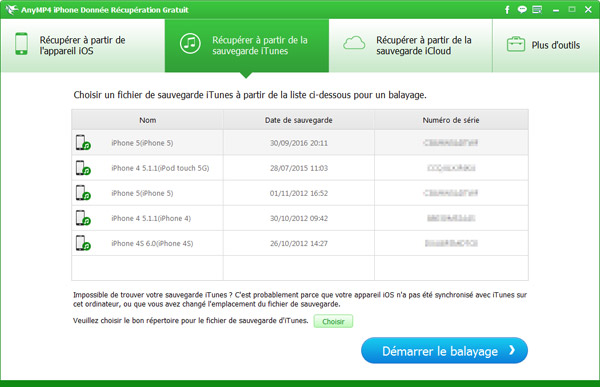Switch to Récupérer à partir de la sauvegarde iTunes tab

[247, 46]
